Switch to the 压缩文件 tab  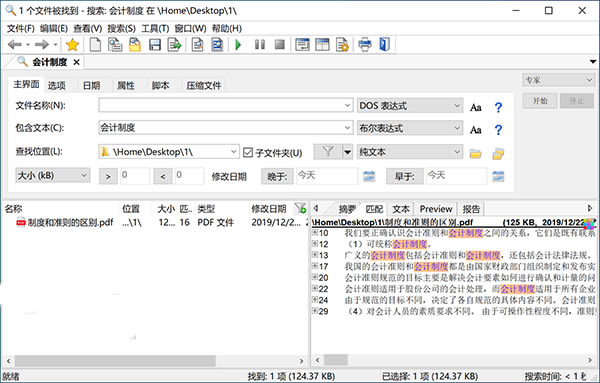(x=204, y=85)
